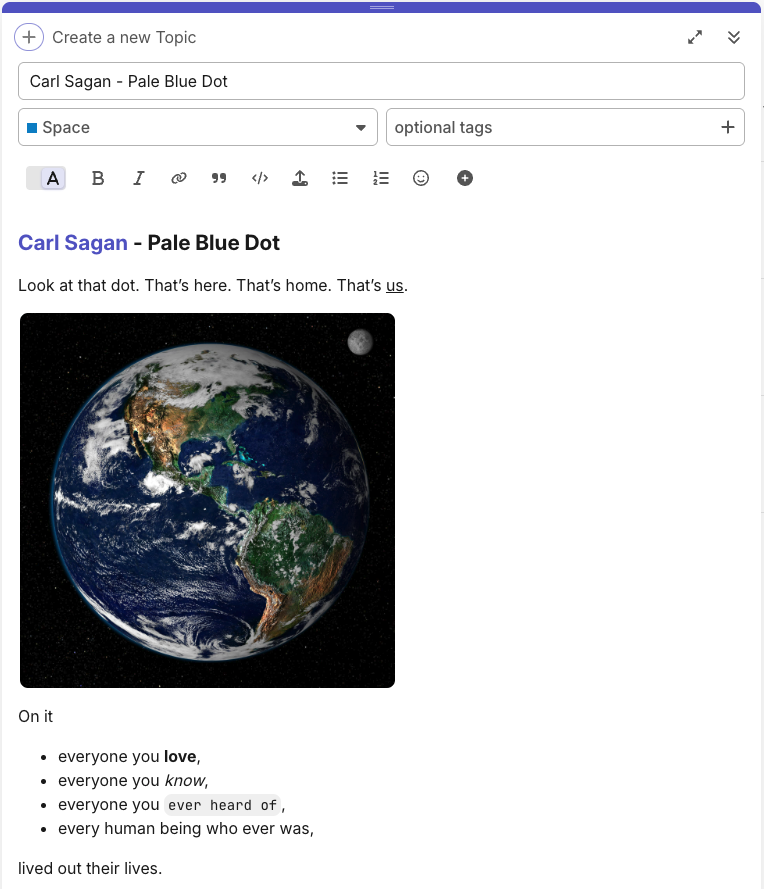
Task: Click the topic title input field
Action: tap(381, 81)
